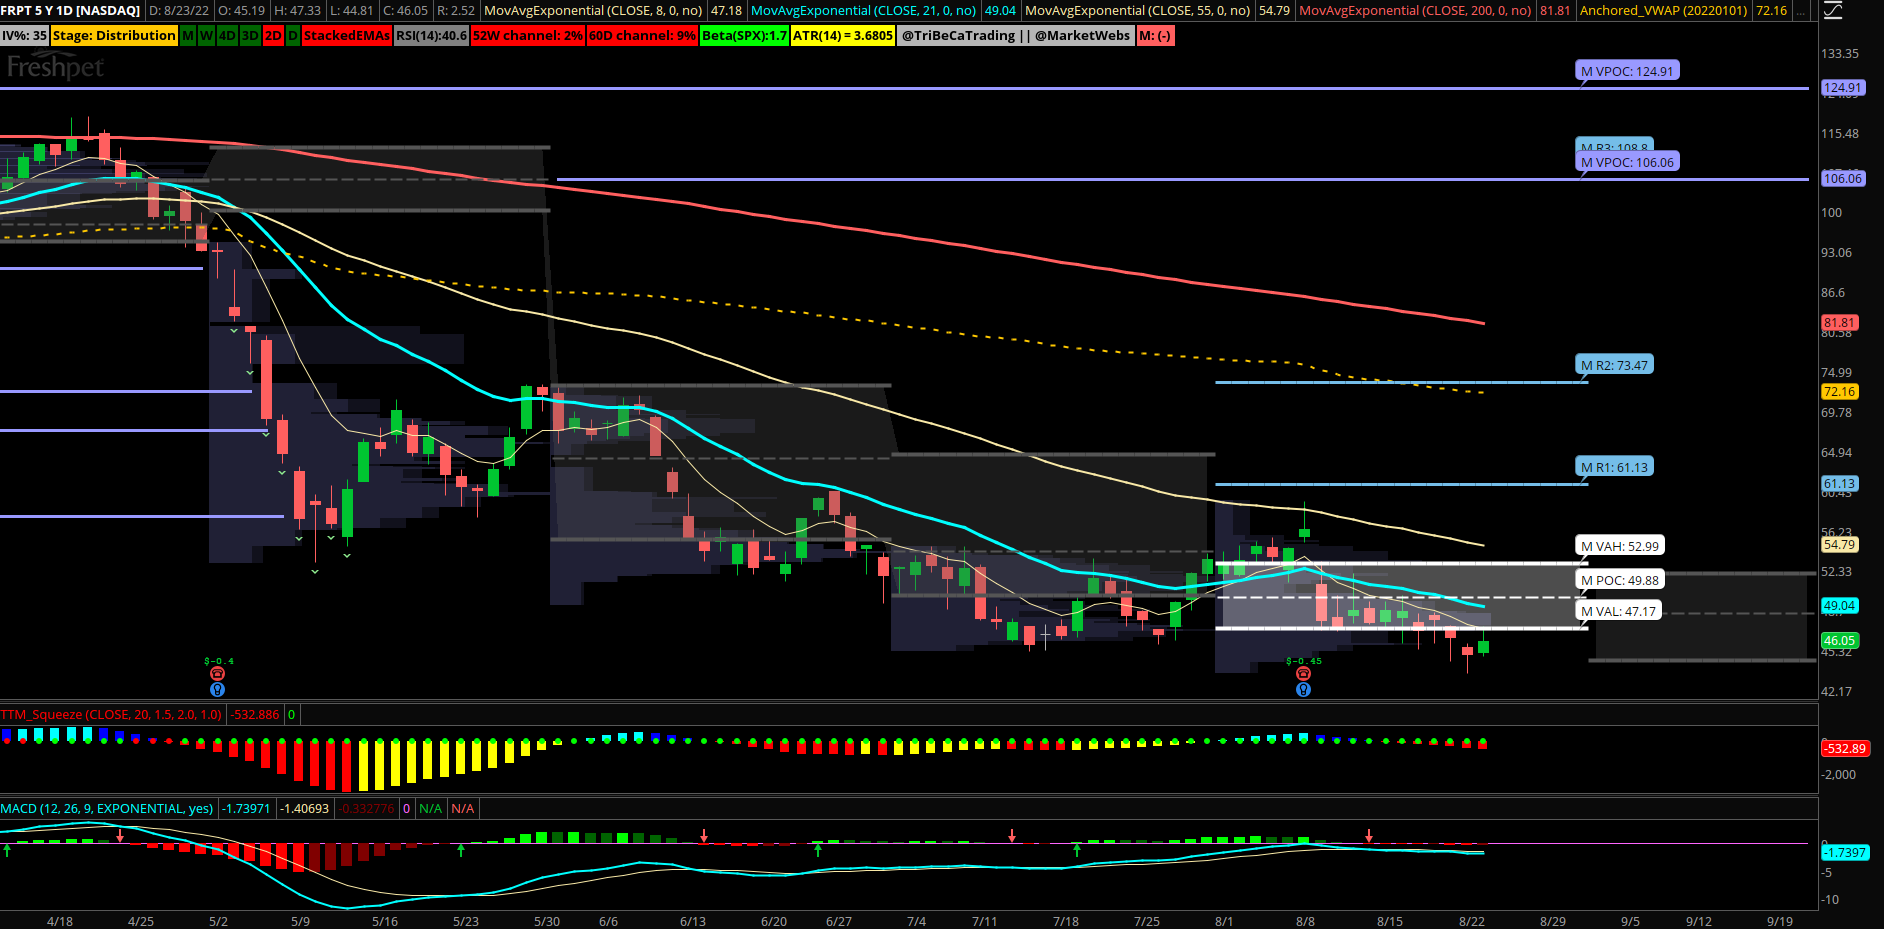Click the orange 72.16 price axis tag
The height and width of the screenshot is (929, 1884).
coord(1839,392)
